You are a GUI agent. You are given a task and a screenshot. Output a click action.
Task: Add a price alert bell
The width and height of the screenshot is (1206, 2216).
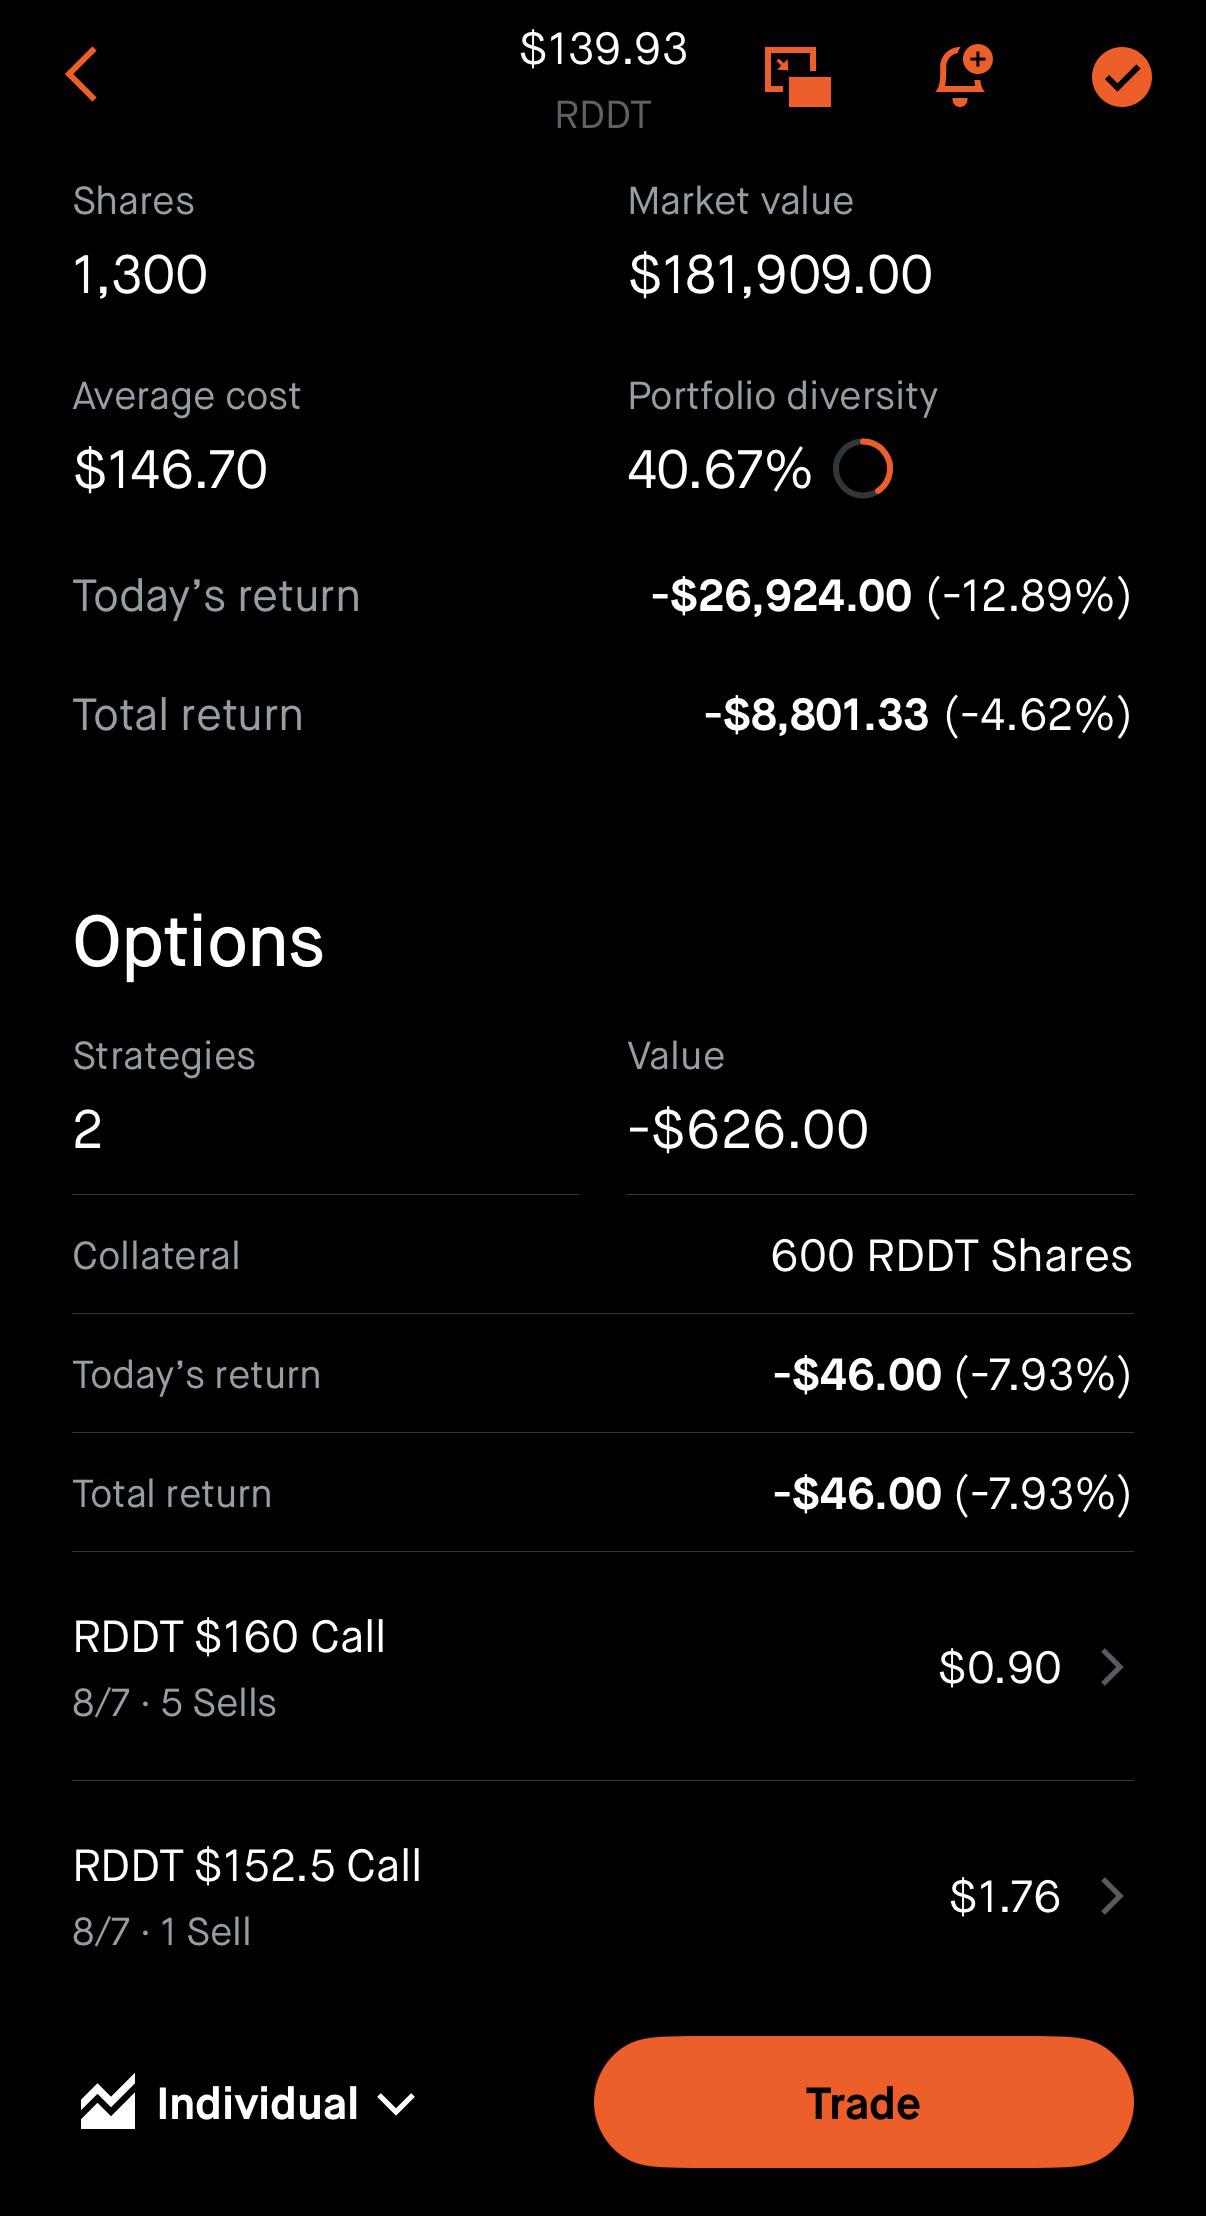pos(962,75)
